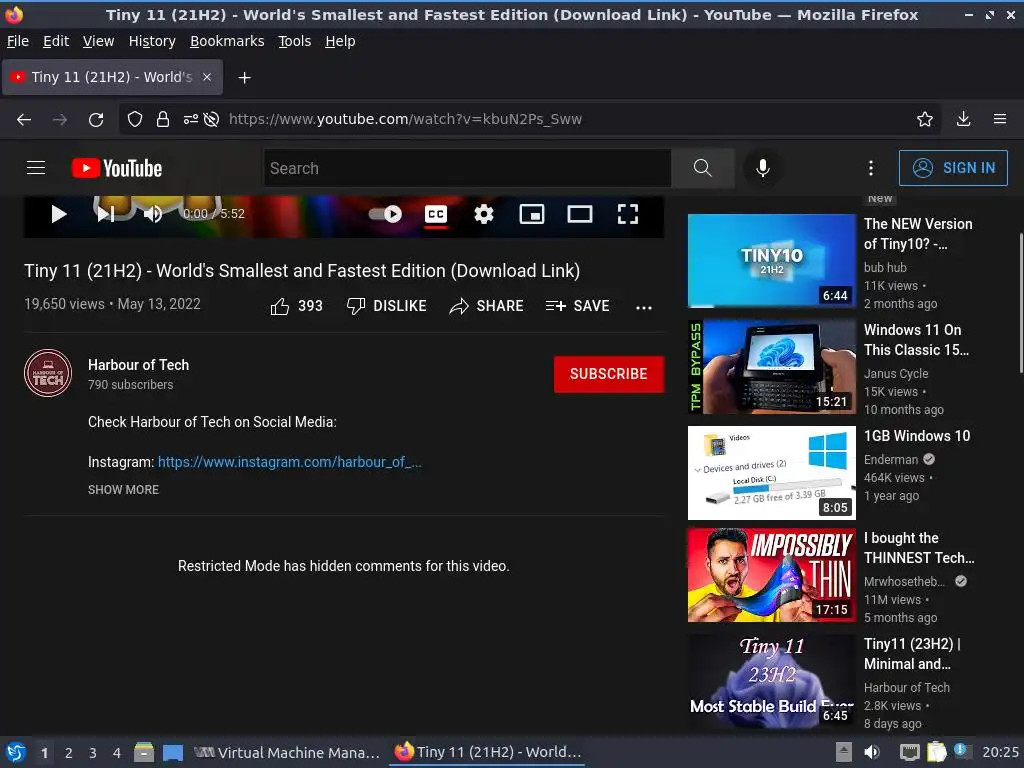
Task: Open the file manager taskbar icon
Action: (144, 752)
